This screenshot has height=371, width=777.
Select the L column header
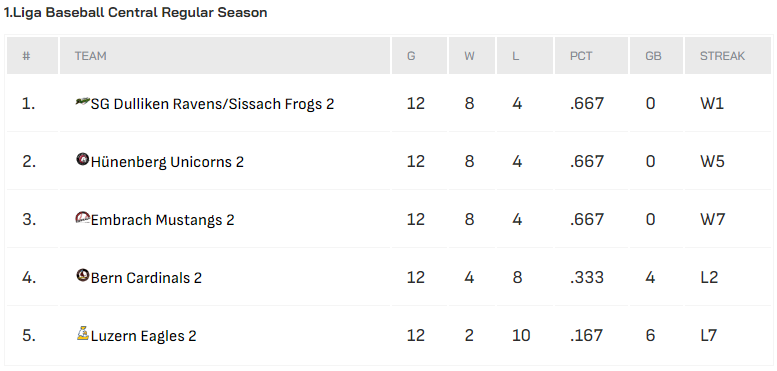[x=515, y=56]
